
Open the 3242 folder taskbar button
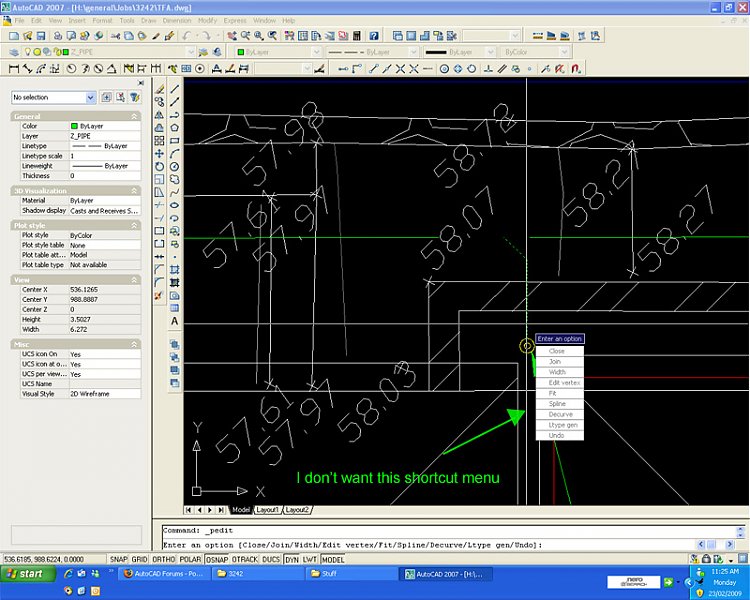pyautogui.click(x=256, y=574)
